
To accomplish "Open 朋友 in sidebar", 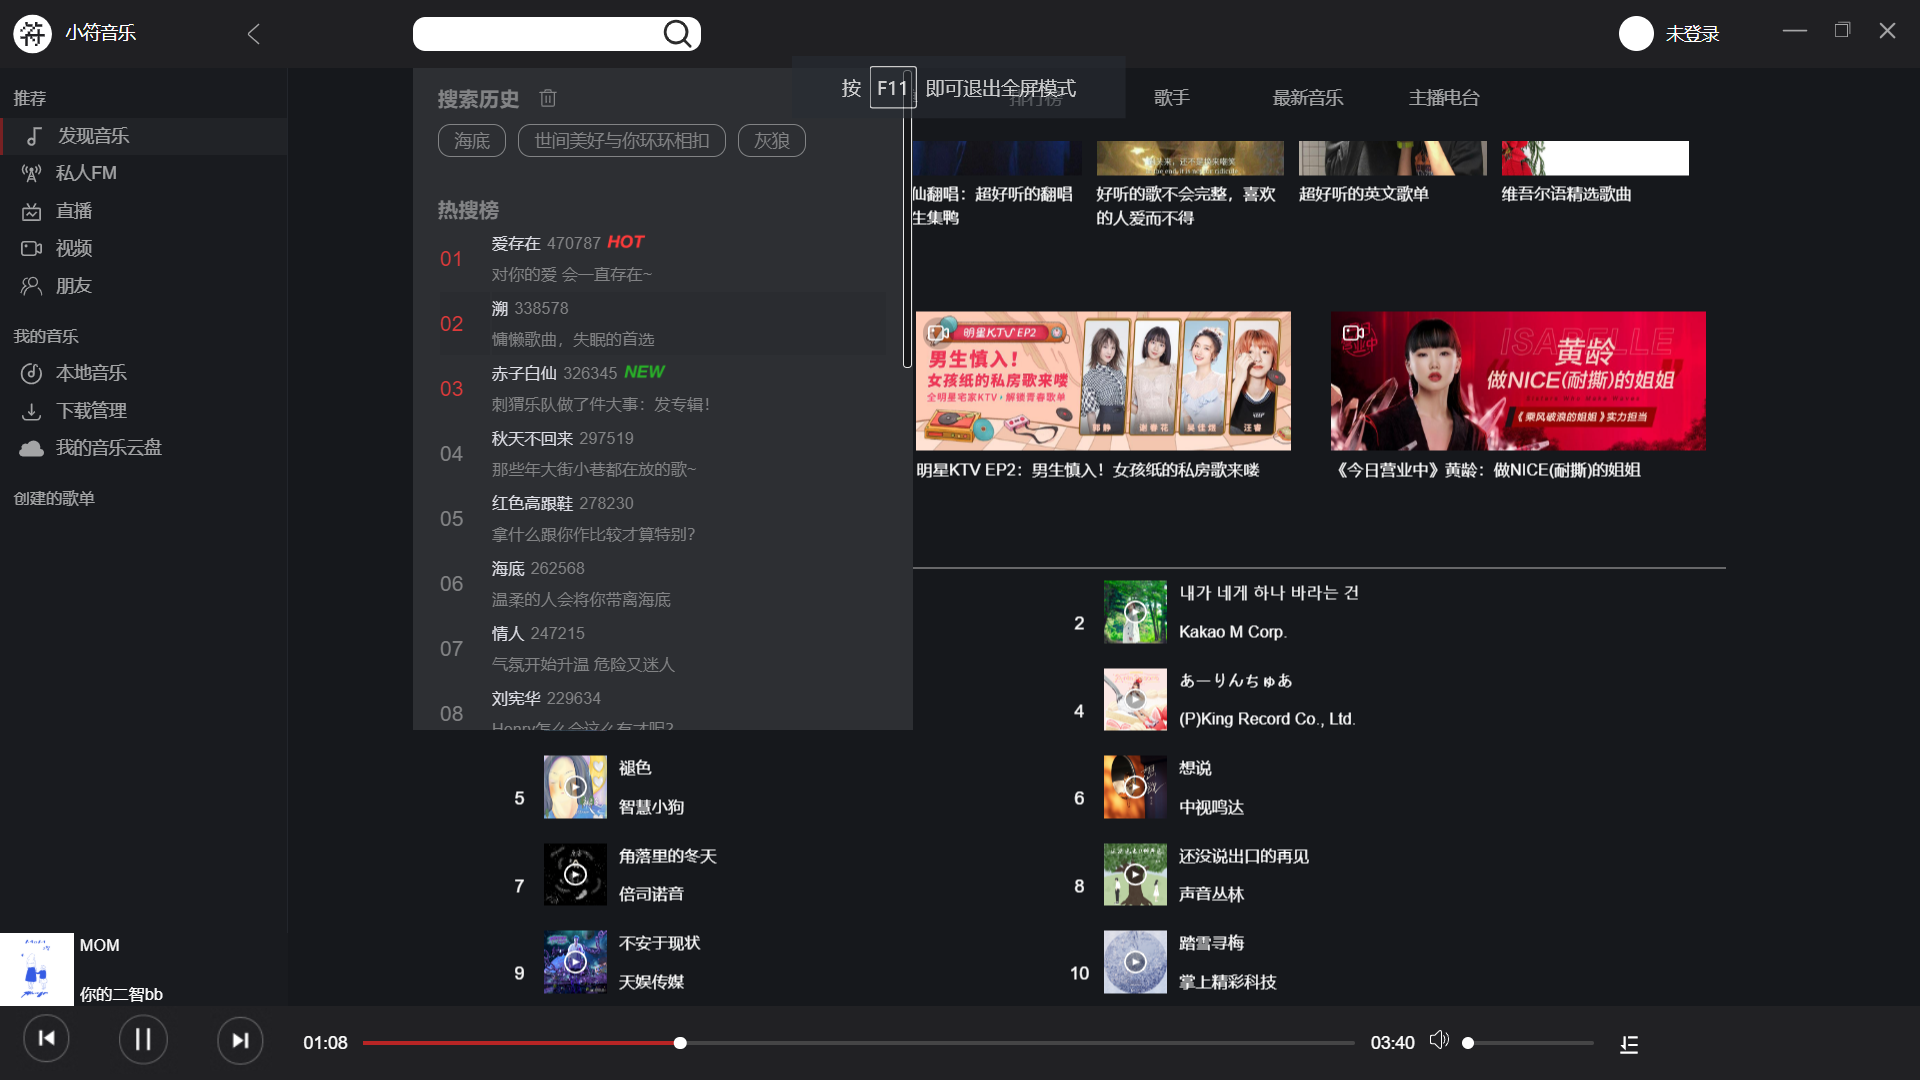I will (144, 286).
